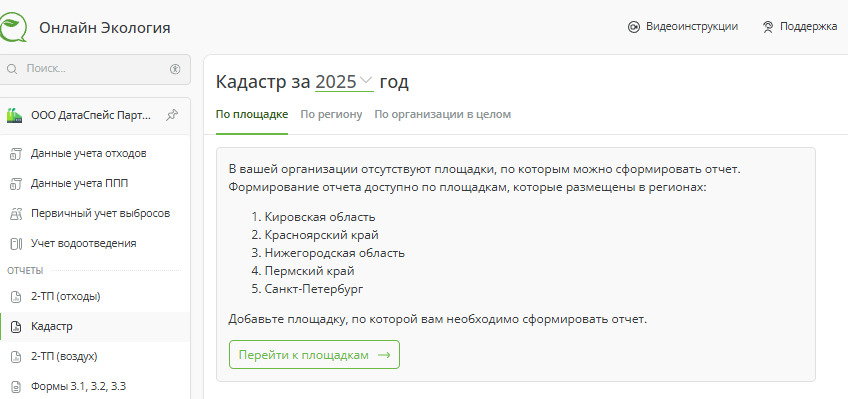
Task: Select the По площадке tab
Action: tap(251, 115)
